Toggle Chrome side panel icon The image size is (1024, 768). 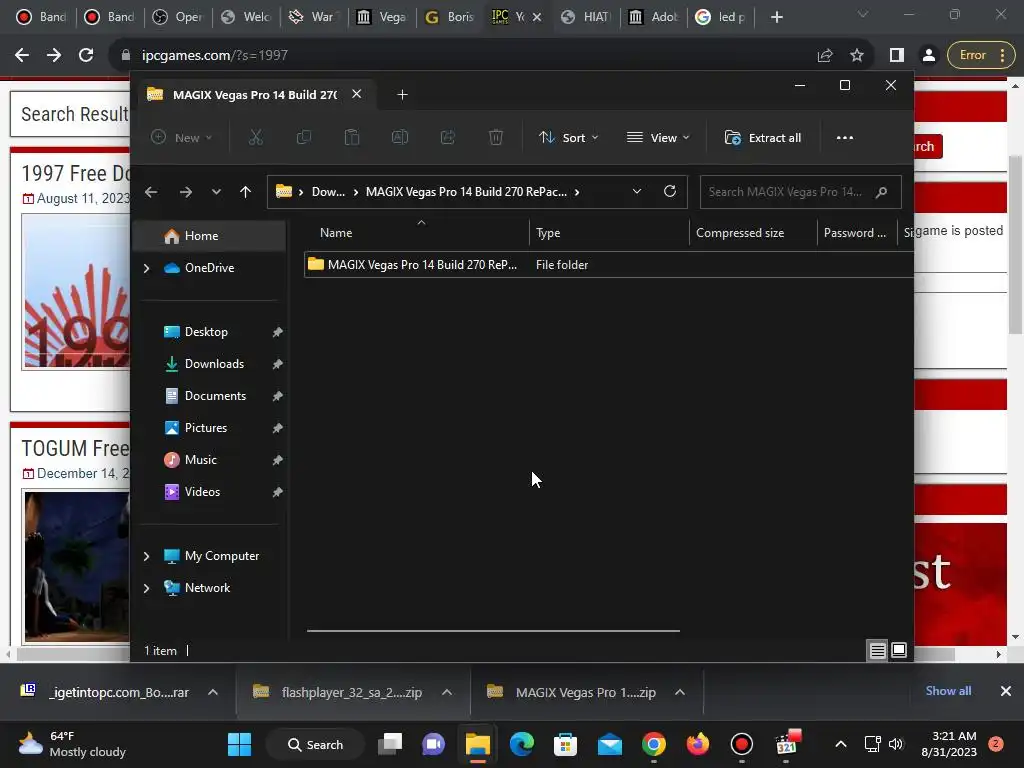click(897, 56)
